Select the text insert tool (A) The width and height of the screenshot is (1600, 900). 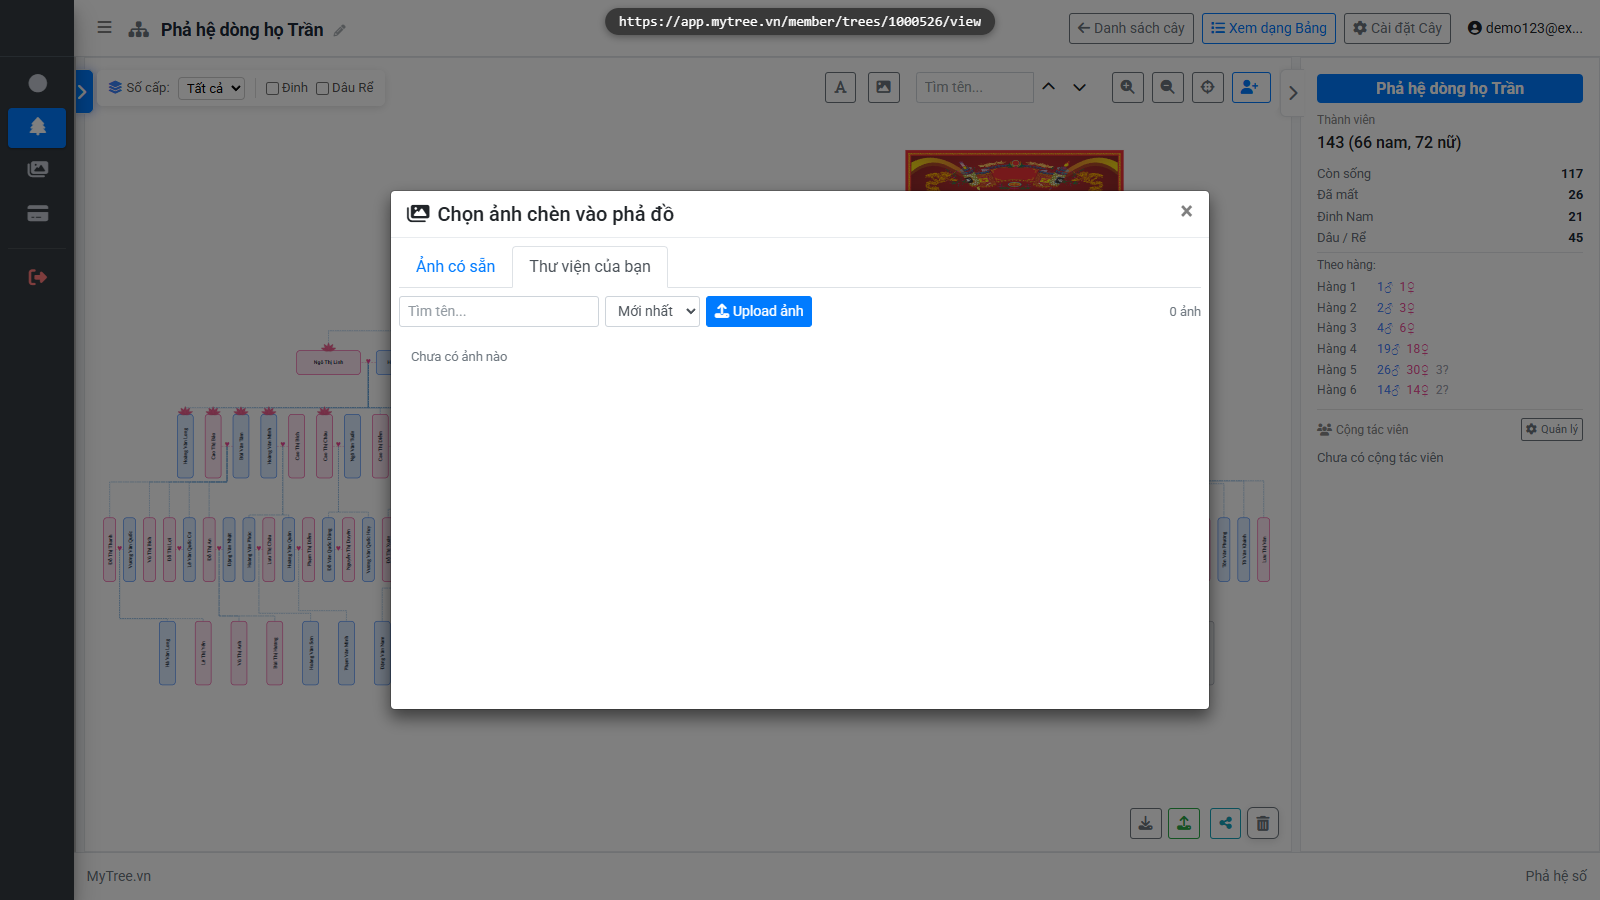[x=840, y=87]
